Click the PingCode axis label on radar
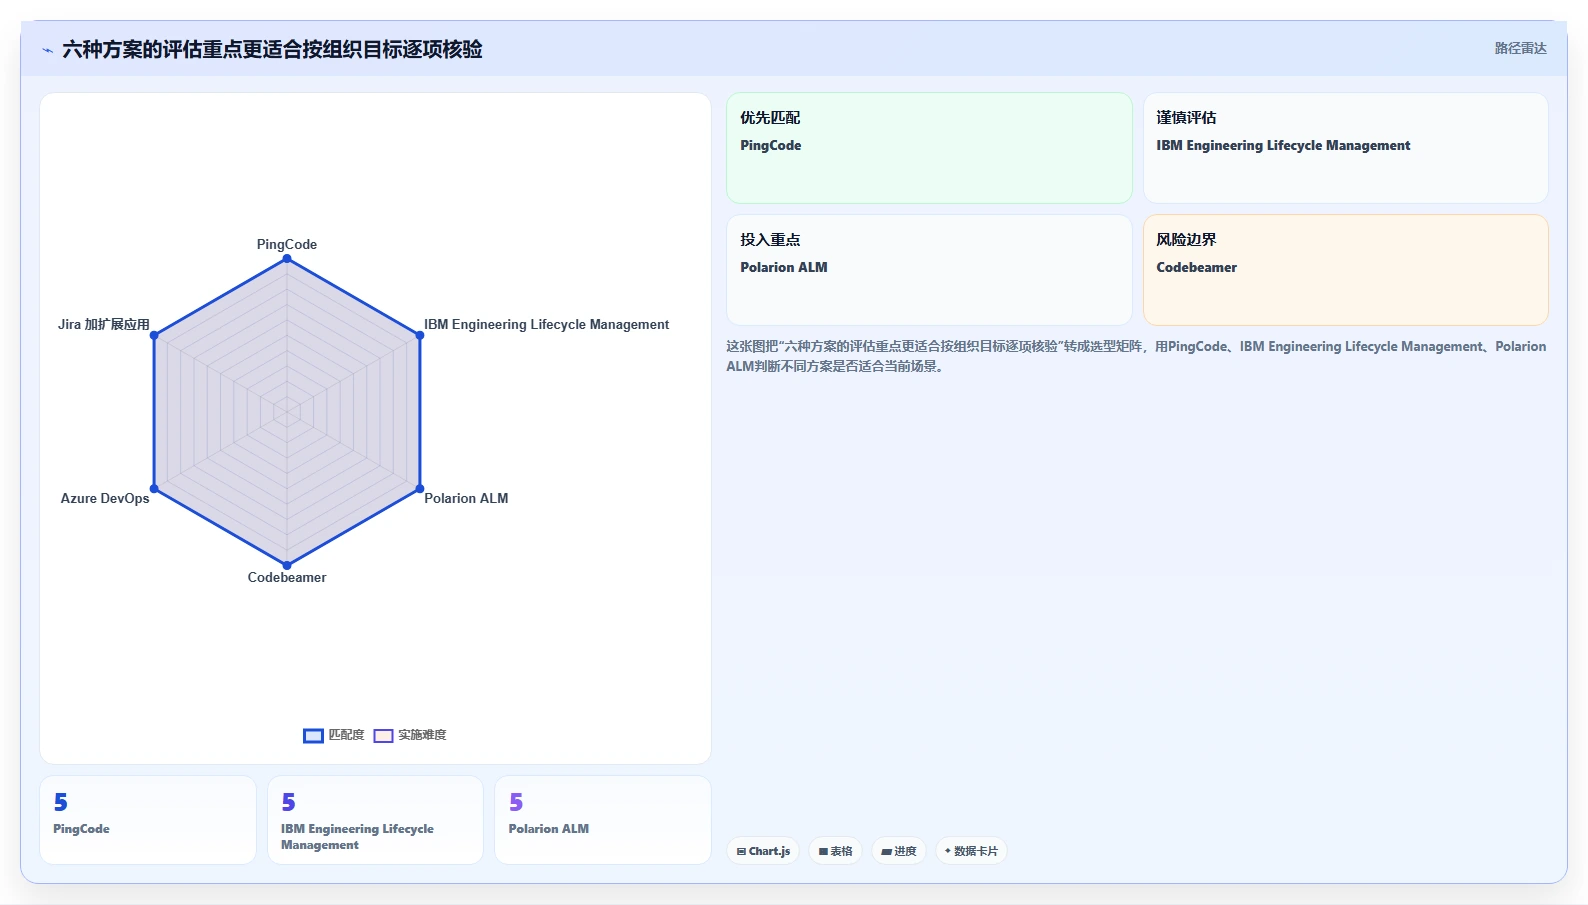This screenshot has width=1588, height=905. [x=287, y=244]
